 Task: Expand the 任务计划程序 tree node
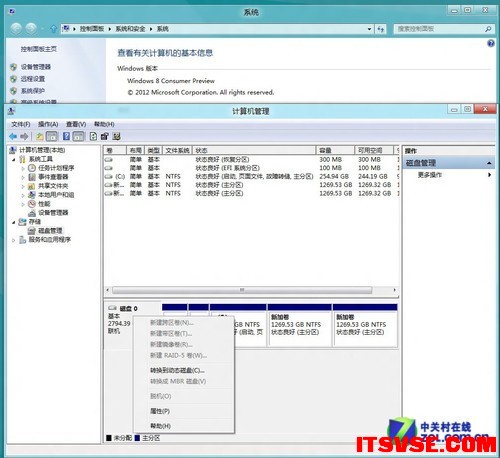[23, 168]
